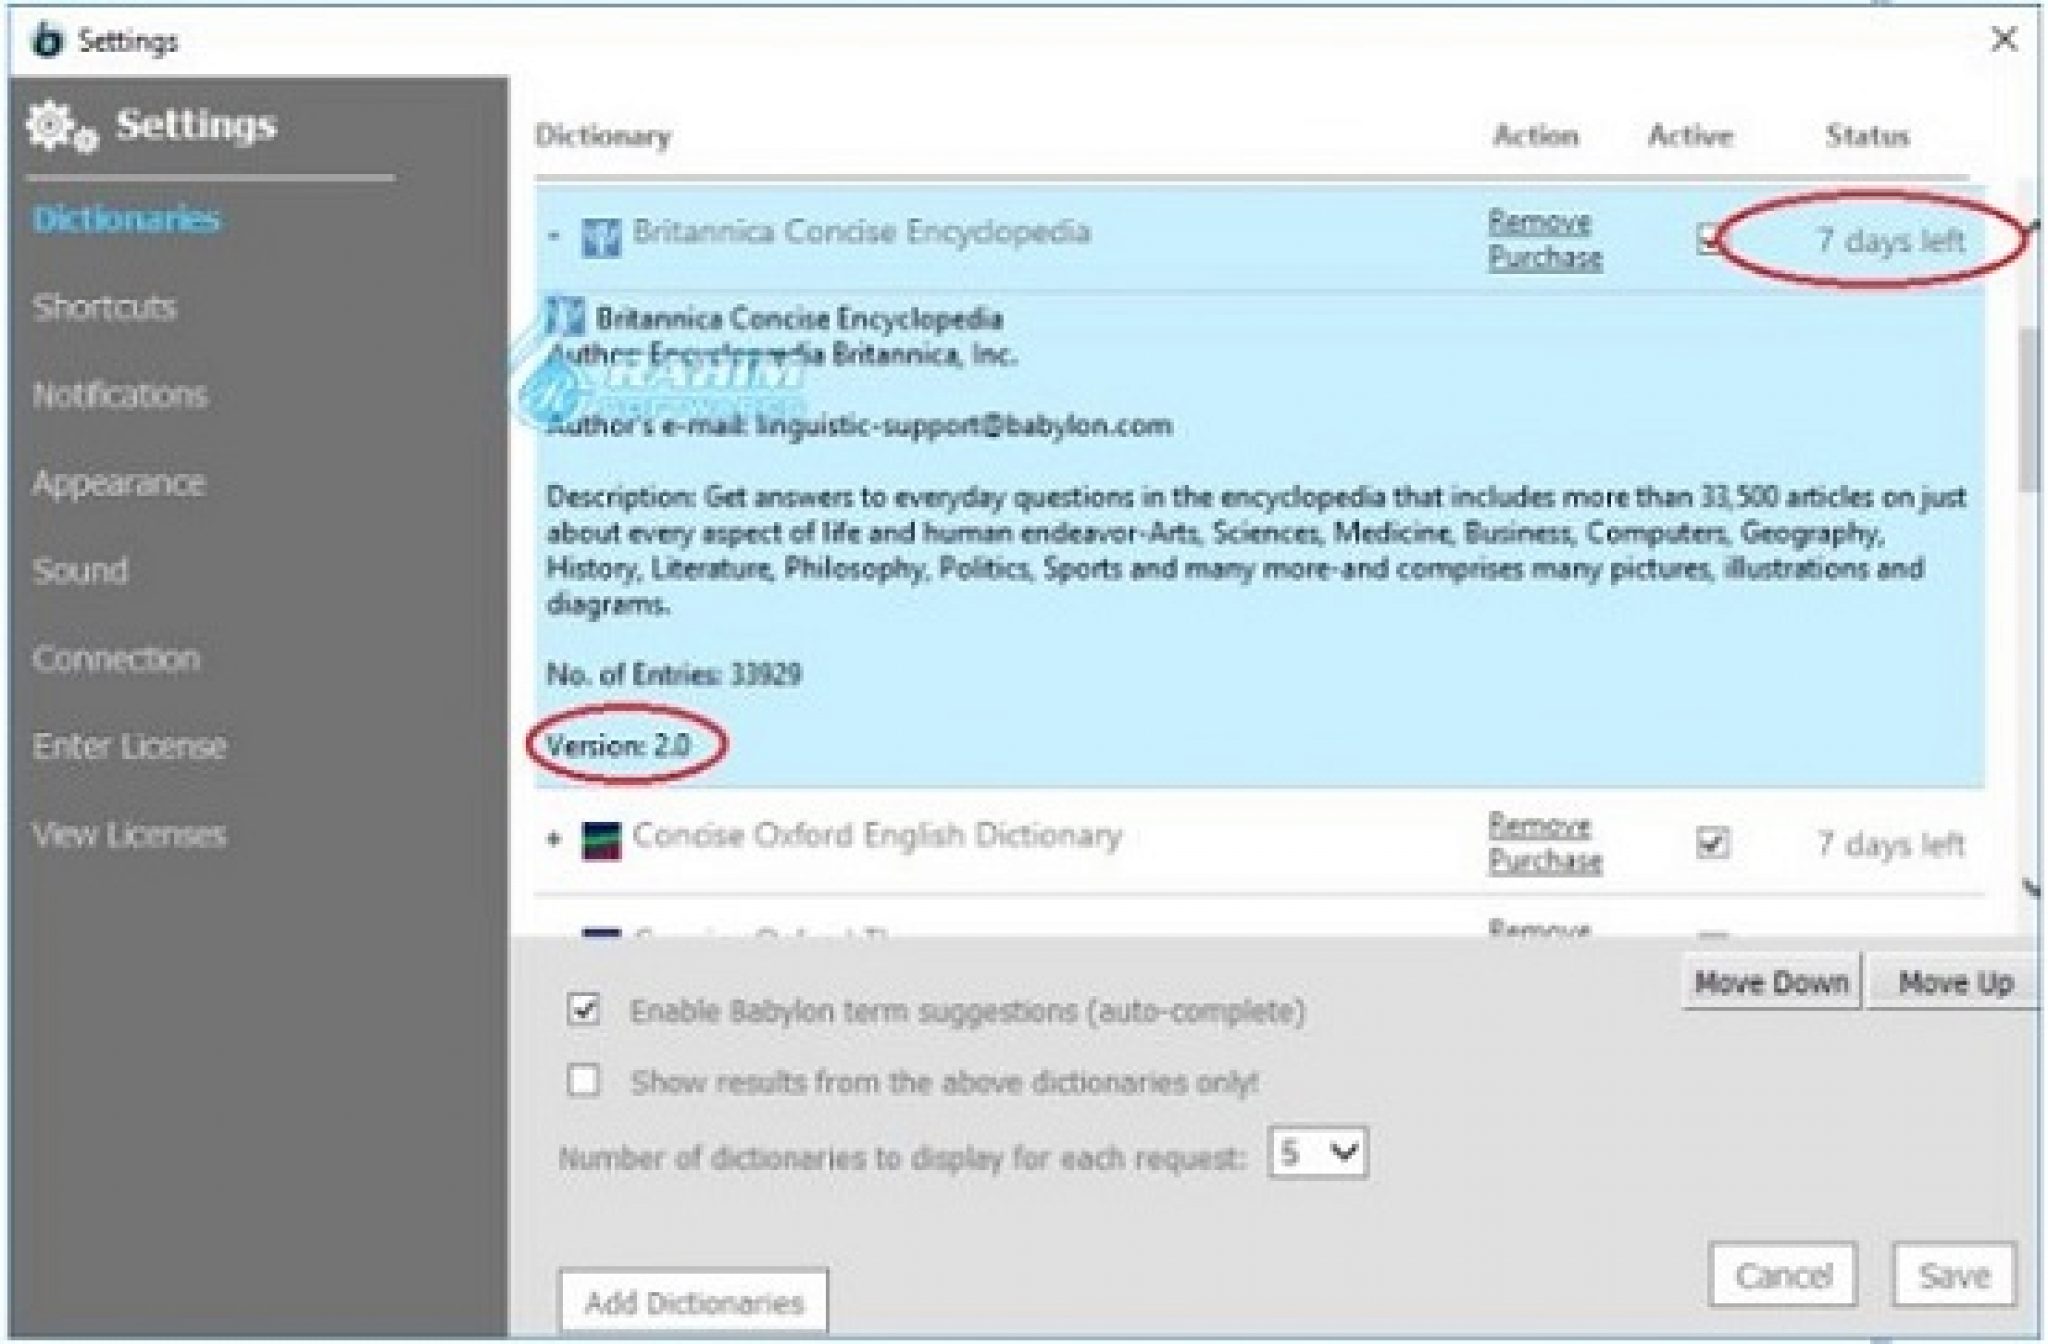
Task: Click the Settings gear icon in sidebar
Action: 59,128
